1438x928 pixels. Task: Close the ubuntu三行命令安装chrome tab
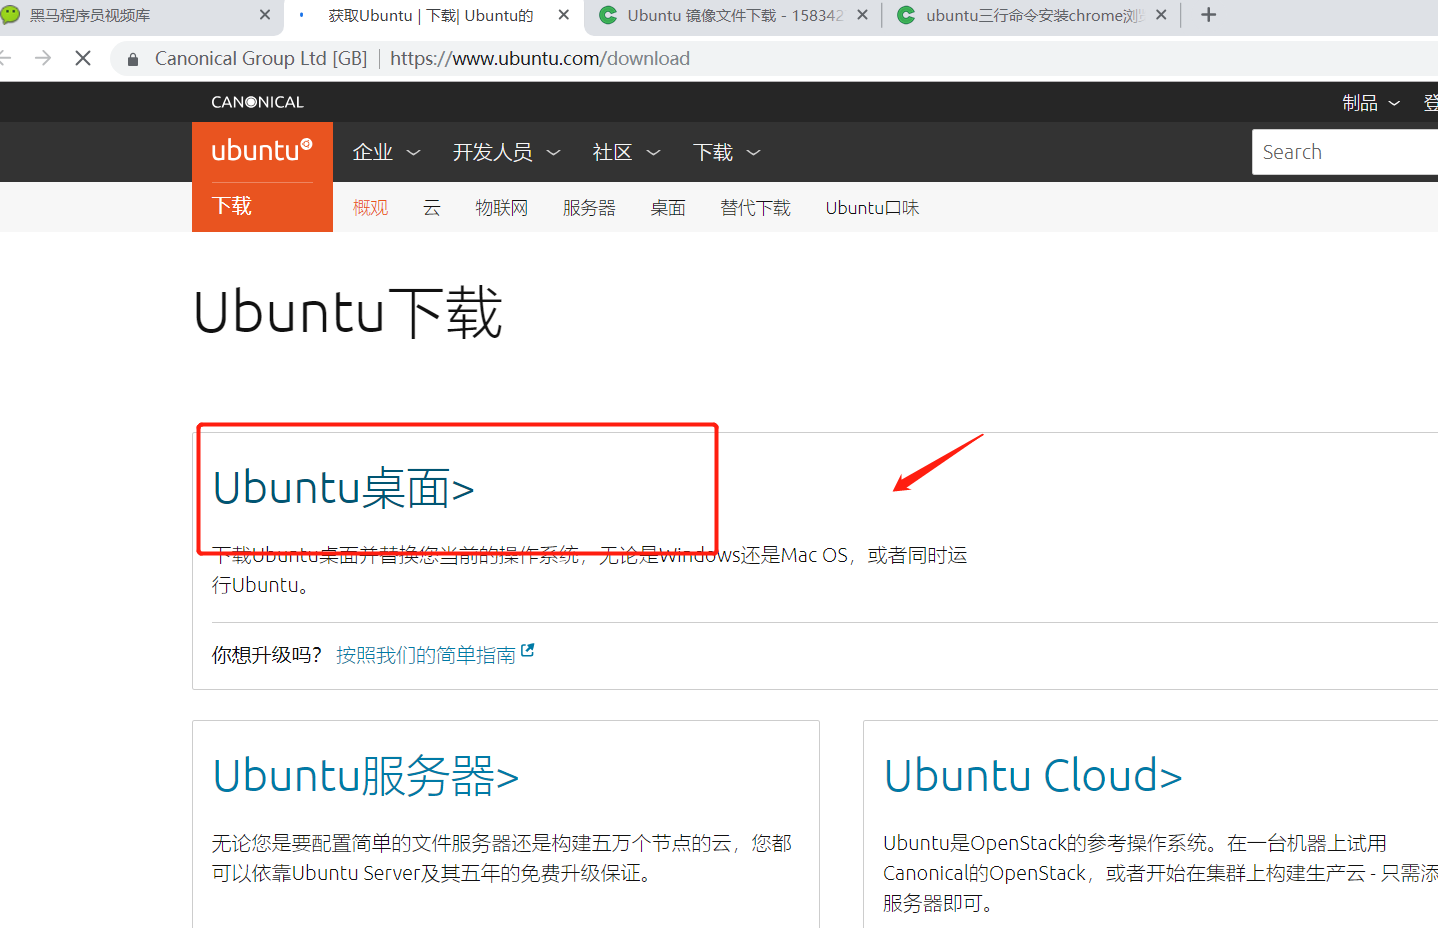[1161, 15]
